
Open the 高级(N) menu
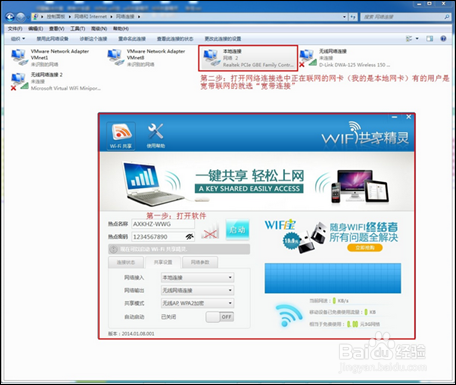pos(99,29)
